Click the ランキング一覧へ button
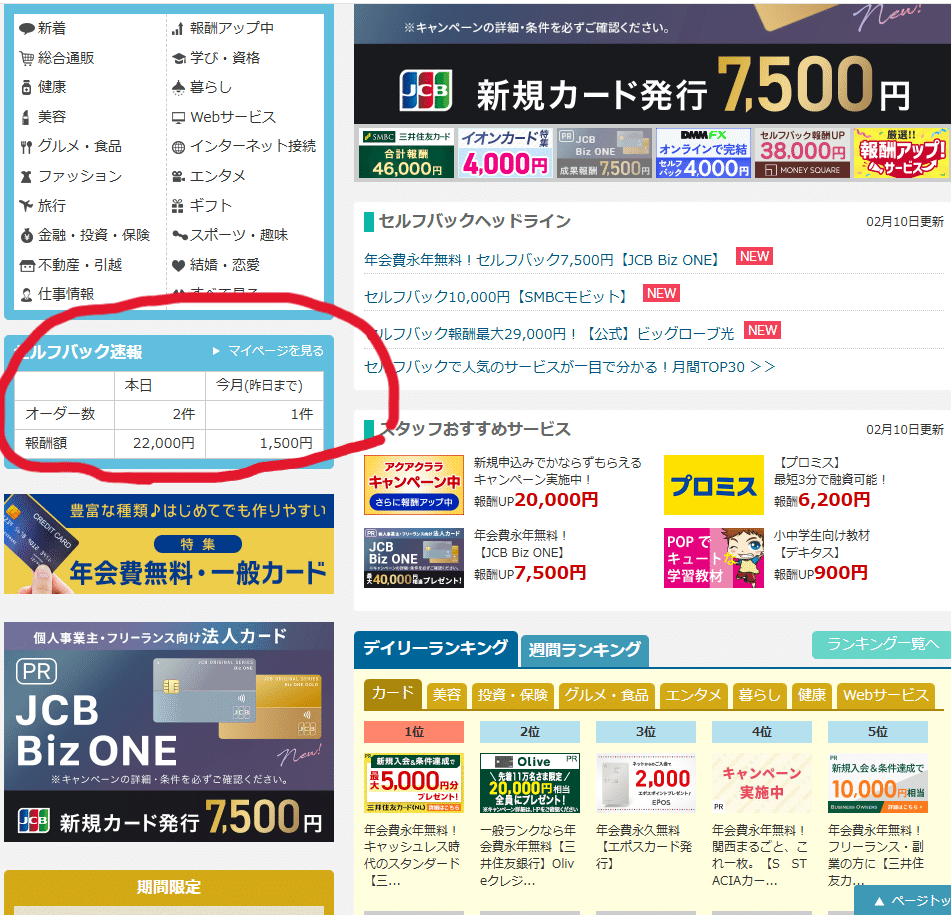The image size is (951, 915). point(881,645)
